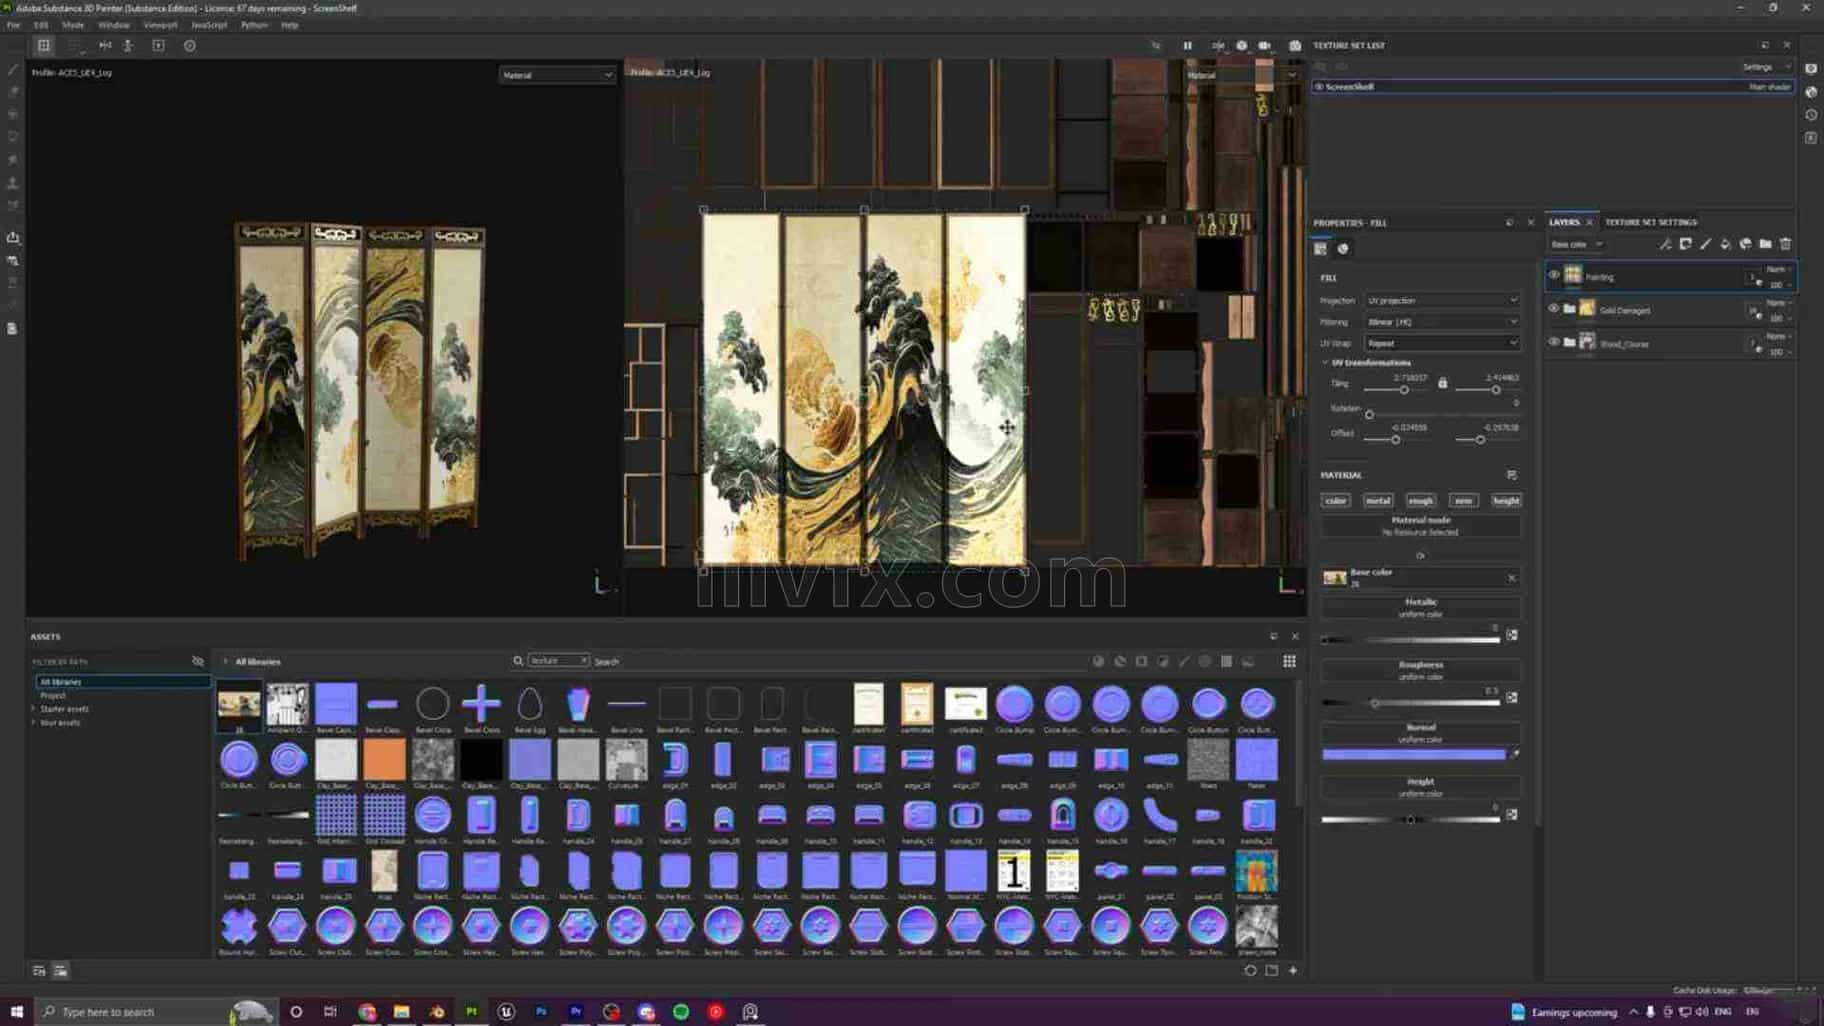Click the history clock icon in the right sidebar
Viewport: 1824px width, 1026px height.
[1812, 115]
